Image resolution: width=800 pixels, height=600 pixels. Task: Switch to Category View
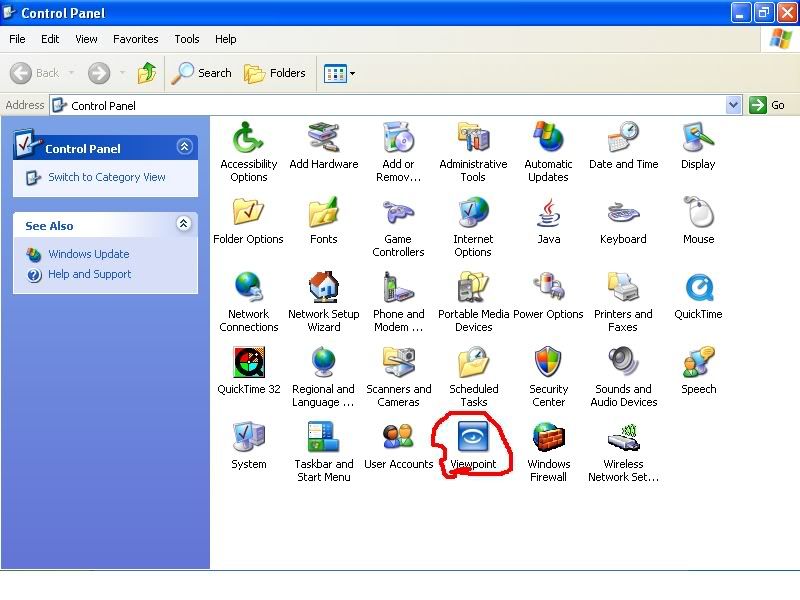click(x=107, y=177)
